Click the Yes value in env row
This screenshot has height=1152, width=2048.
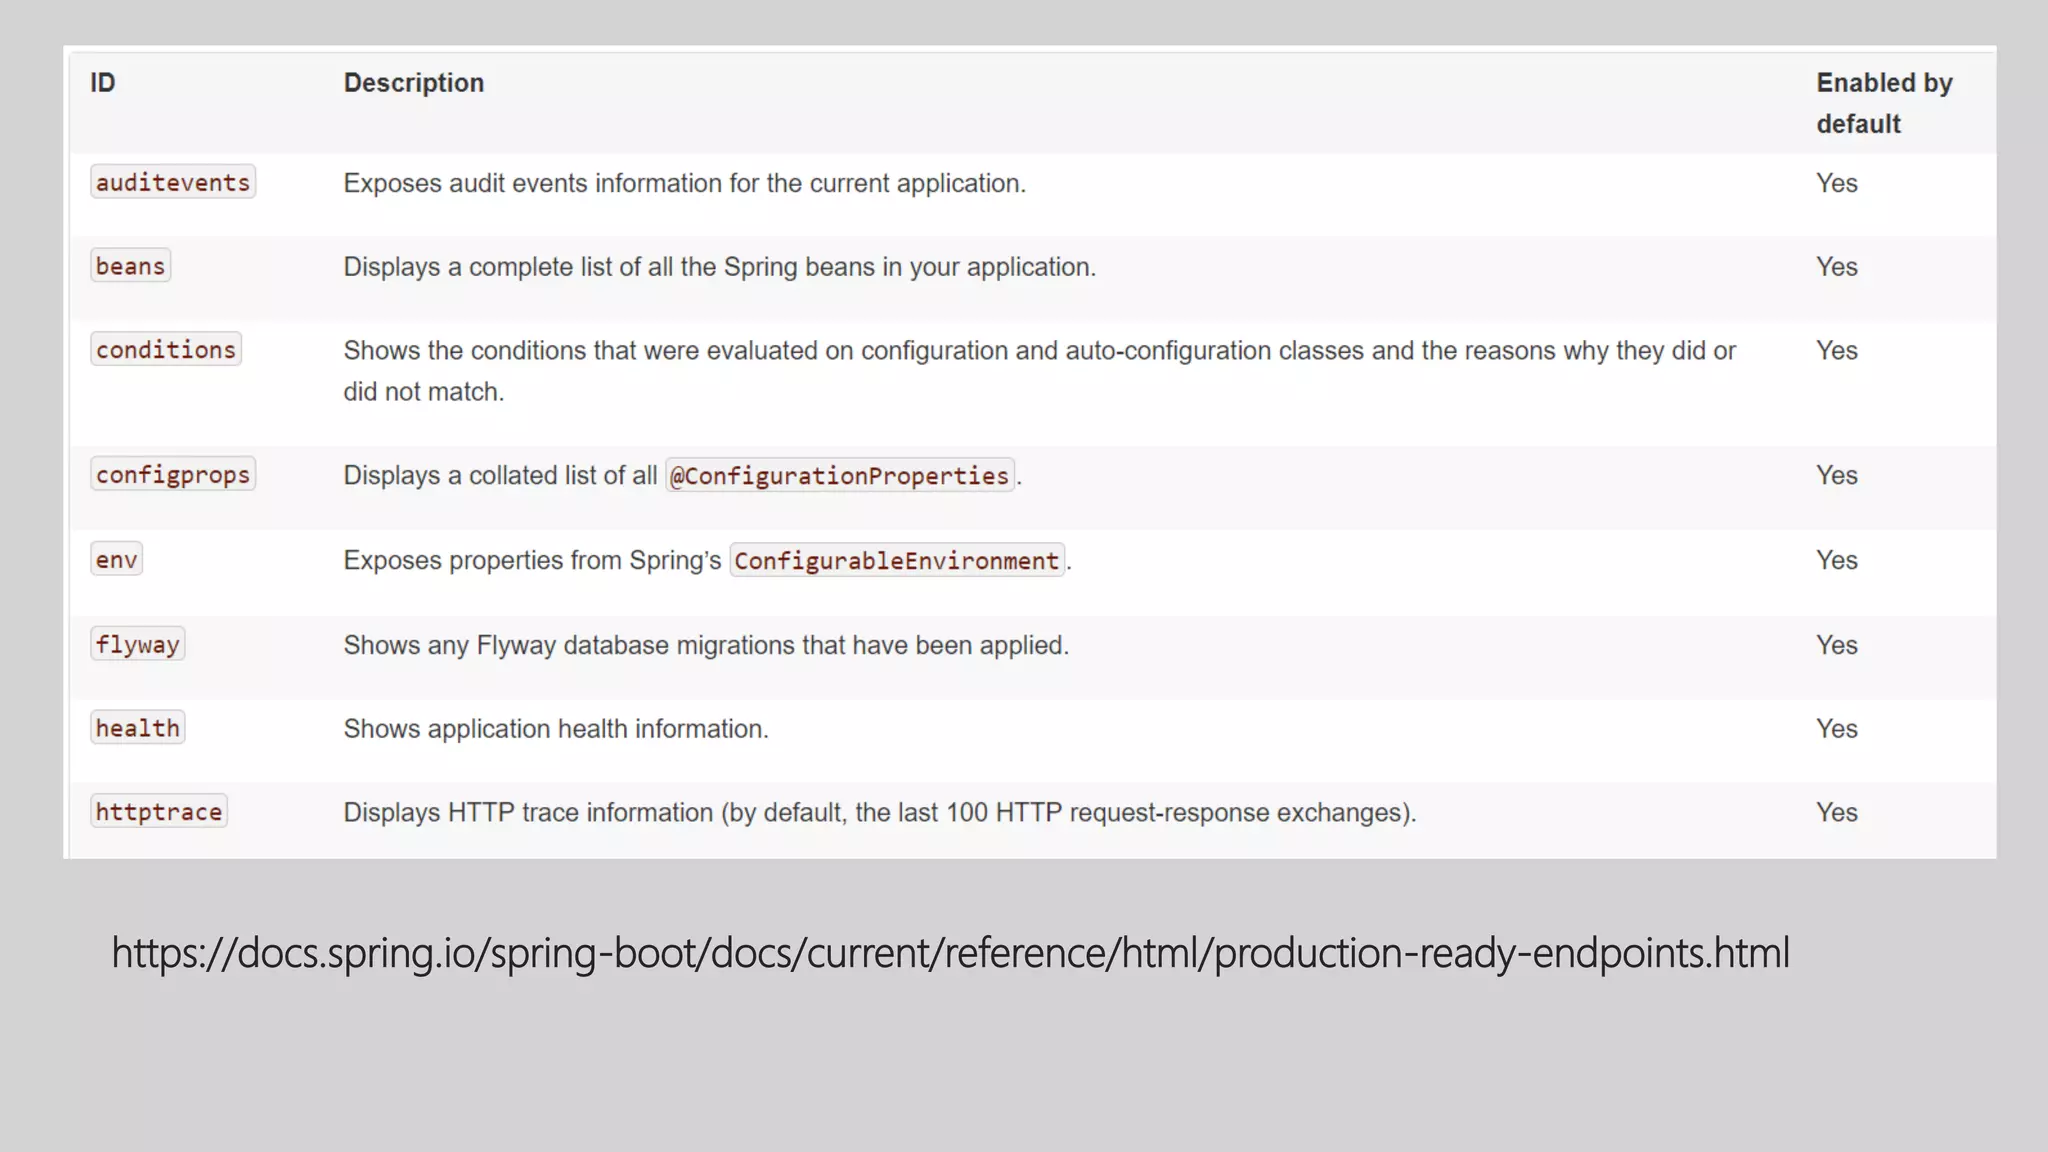pyautogui.click(x=1837, y=560)
